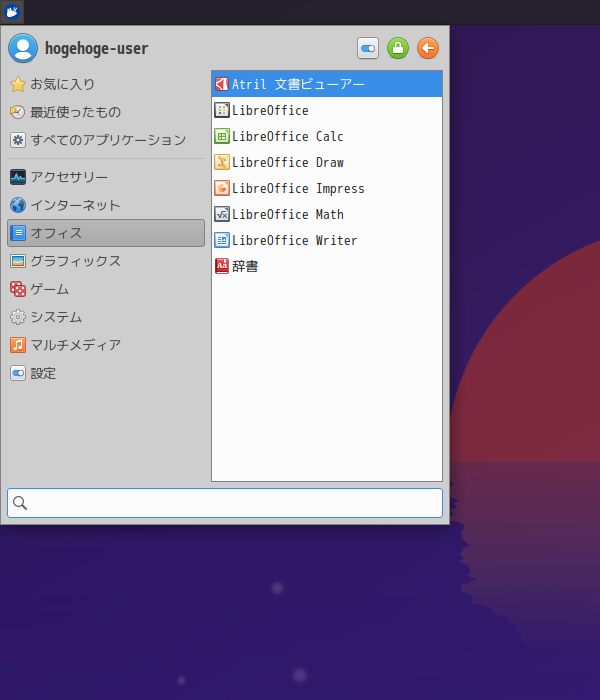This screenshot has width=600, height=700.
Task: Select the オフィス category
Action: point(106,233)
